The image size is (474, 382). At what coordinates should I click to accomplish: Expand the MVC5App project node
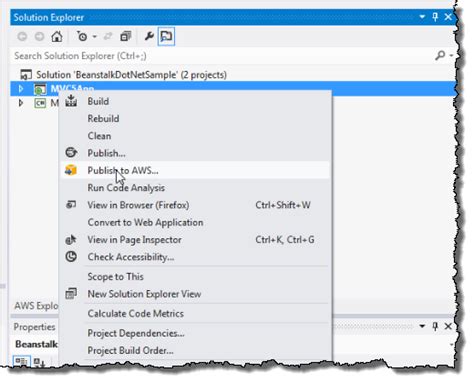pos(21,89)
